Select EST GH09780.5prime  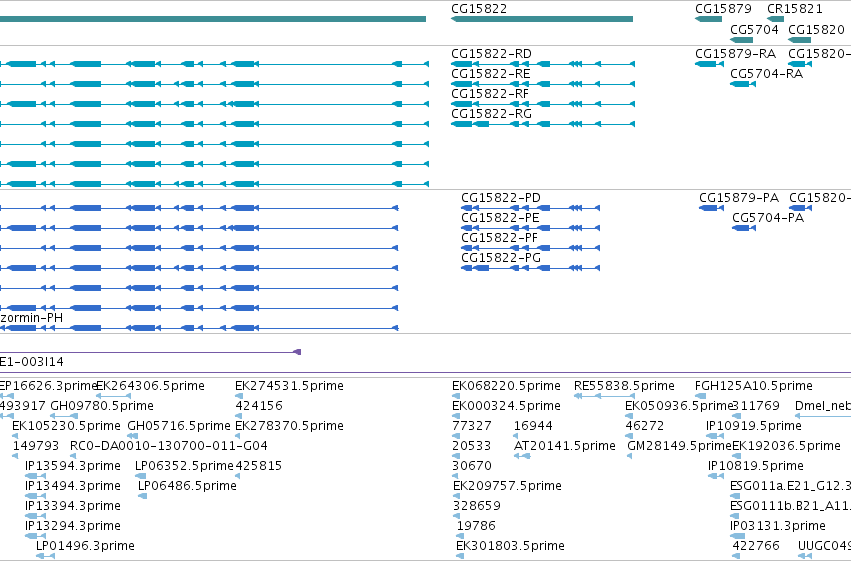pyautogui.click(x=102, y=406)
